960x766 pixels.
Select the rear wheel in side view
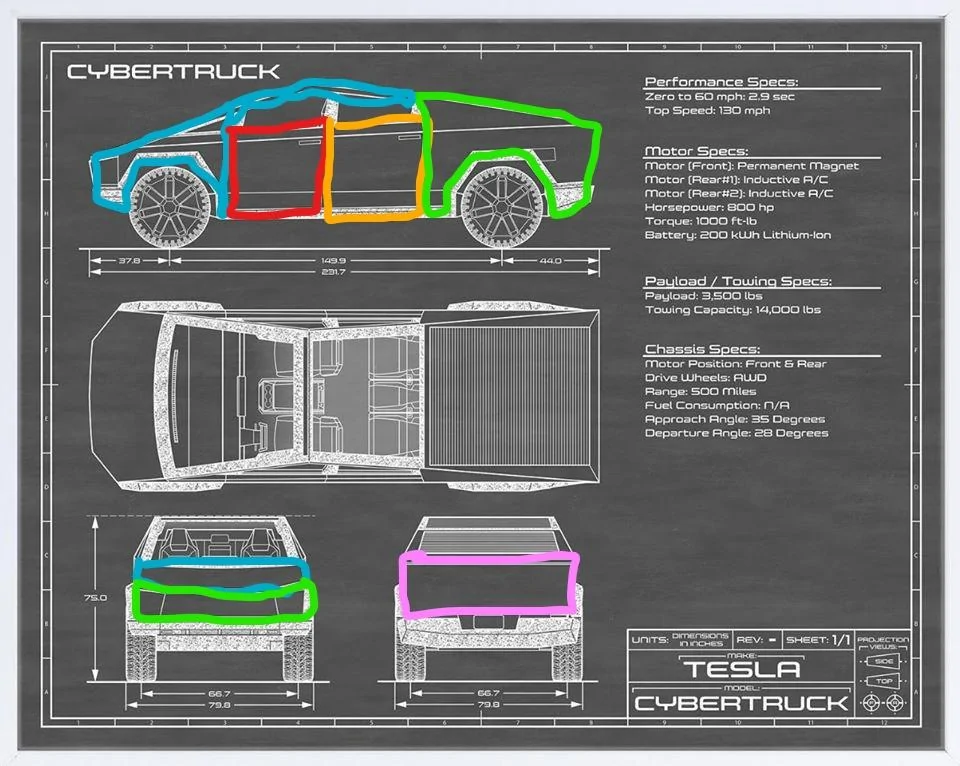tap(501, 206)
